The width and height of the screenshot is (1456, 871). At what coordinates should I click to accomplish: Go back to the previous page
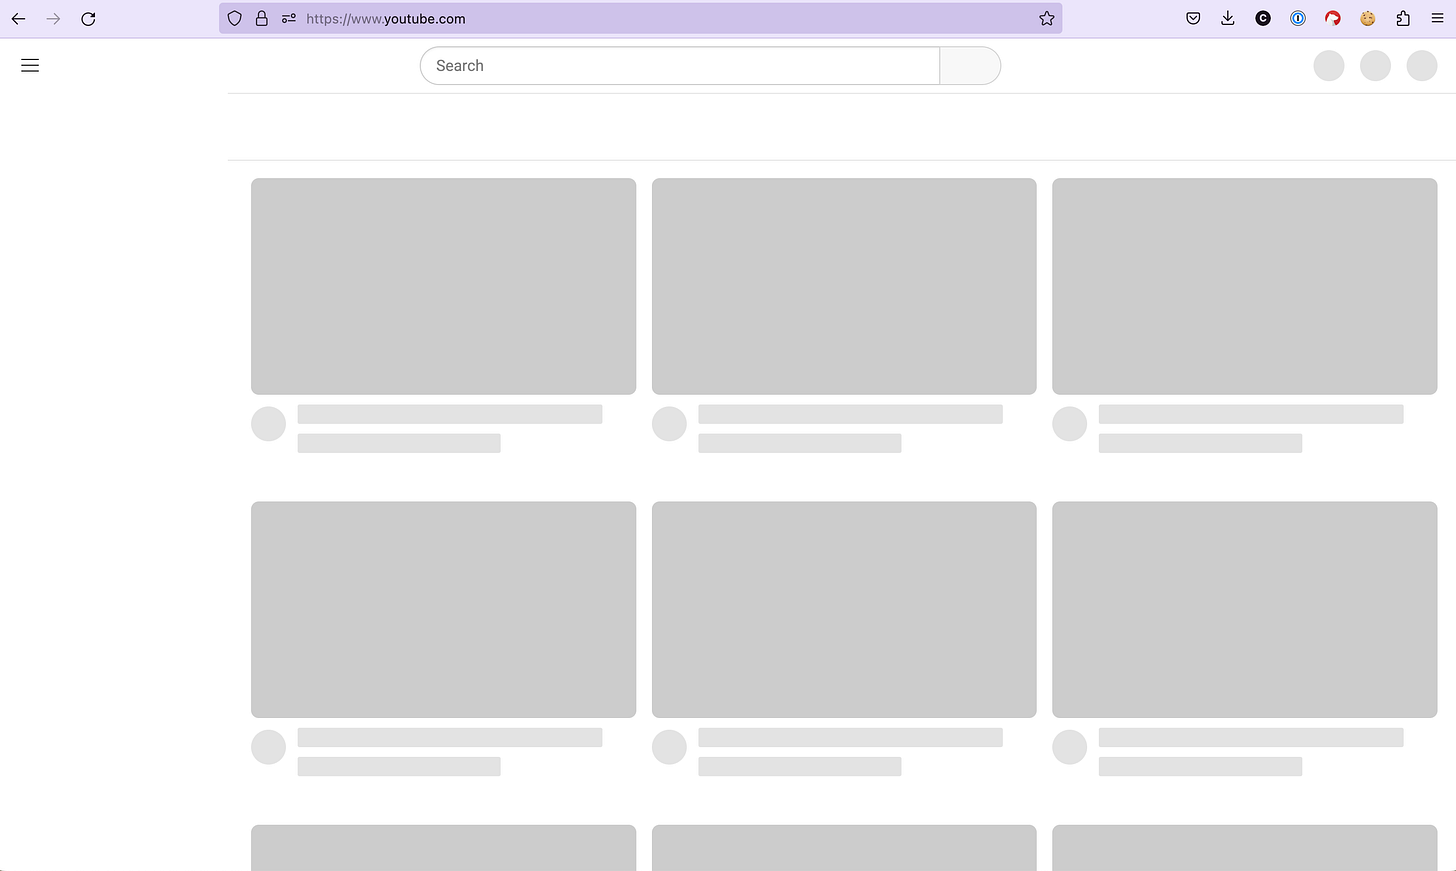pos(18,19)
